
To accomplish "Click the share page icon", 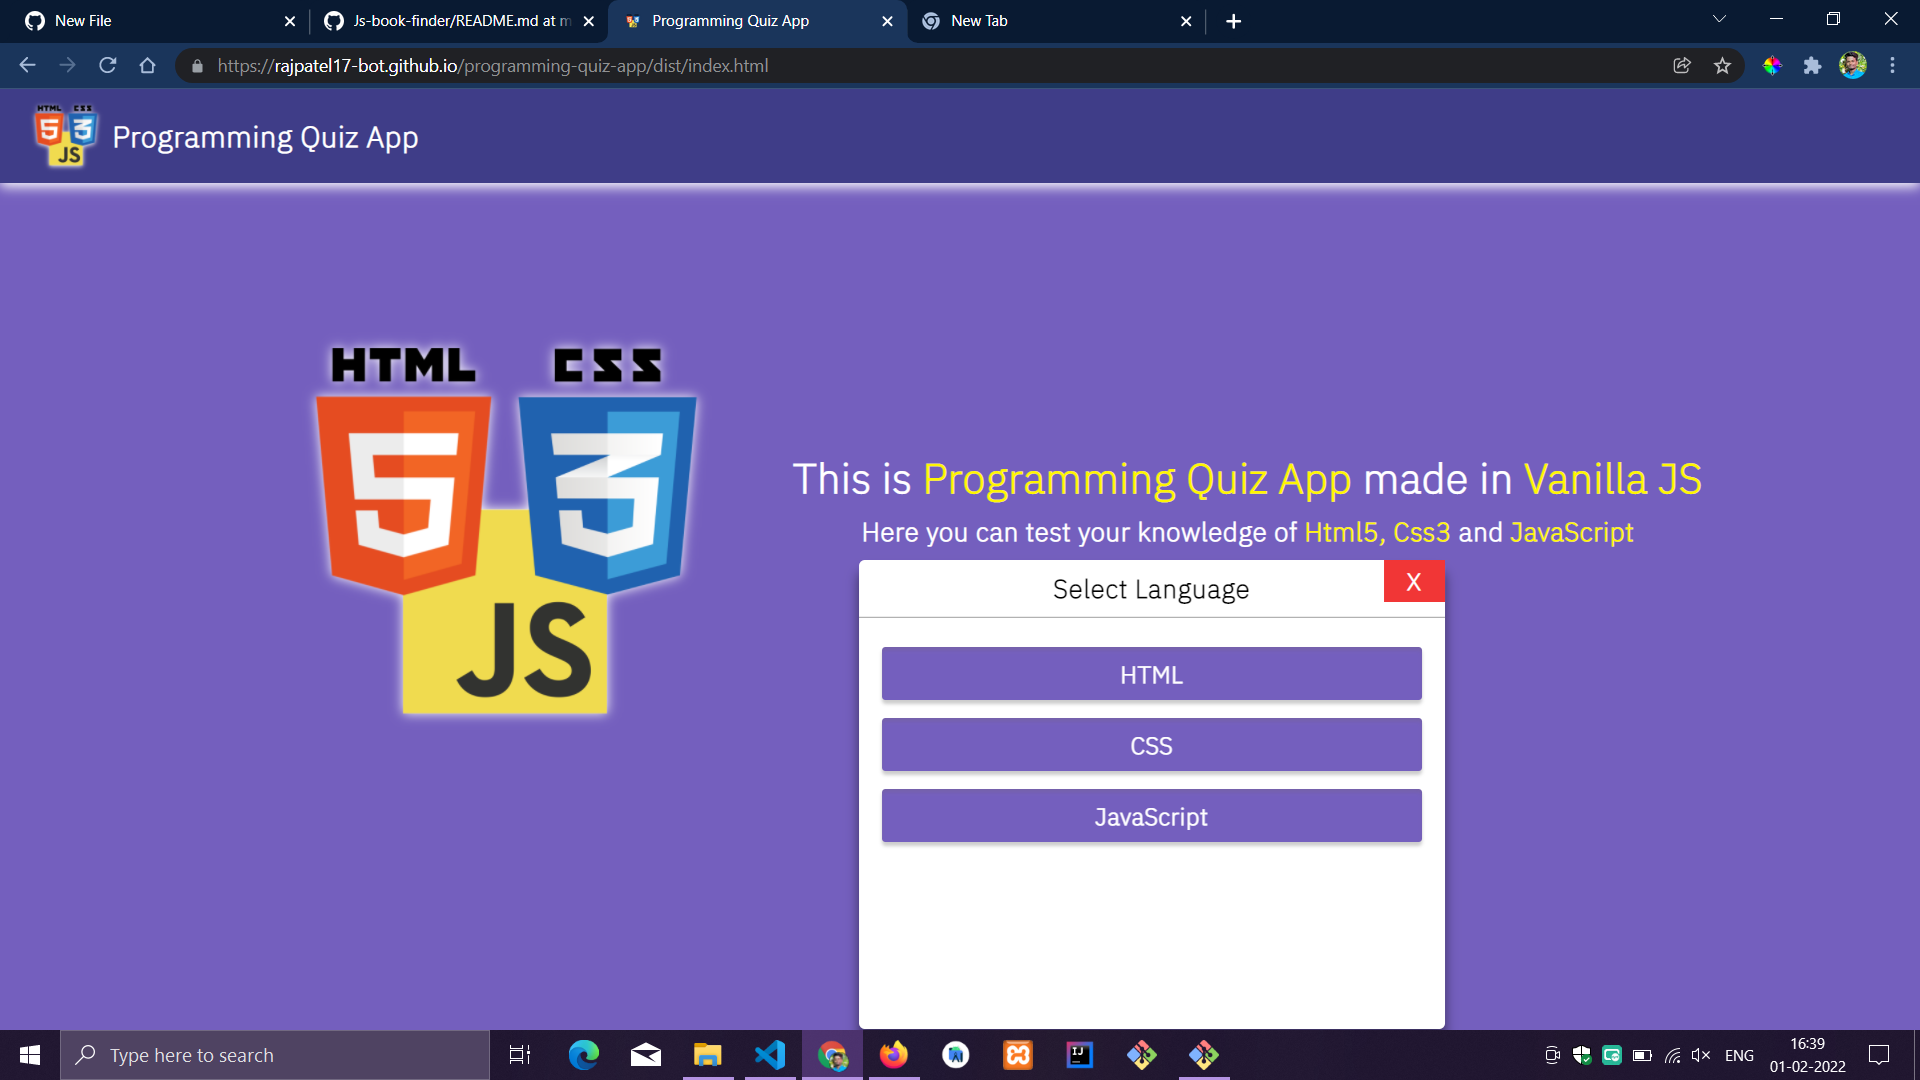I will pos(1682,65).
